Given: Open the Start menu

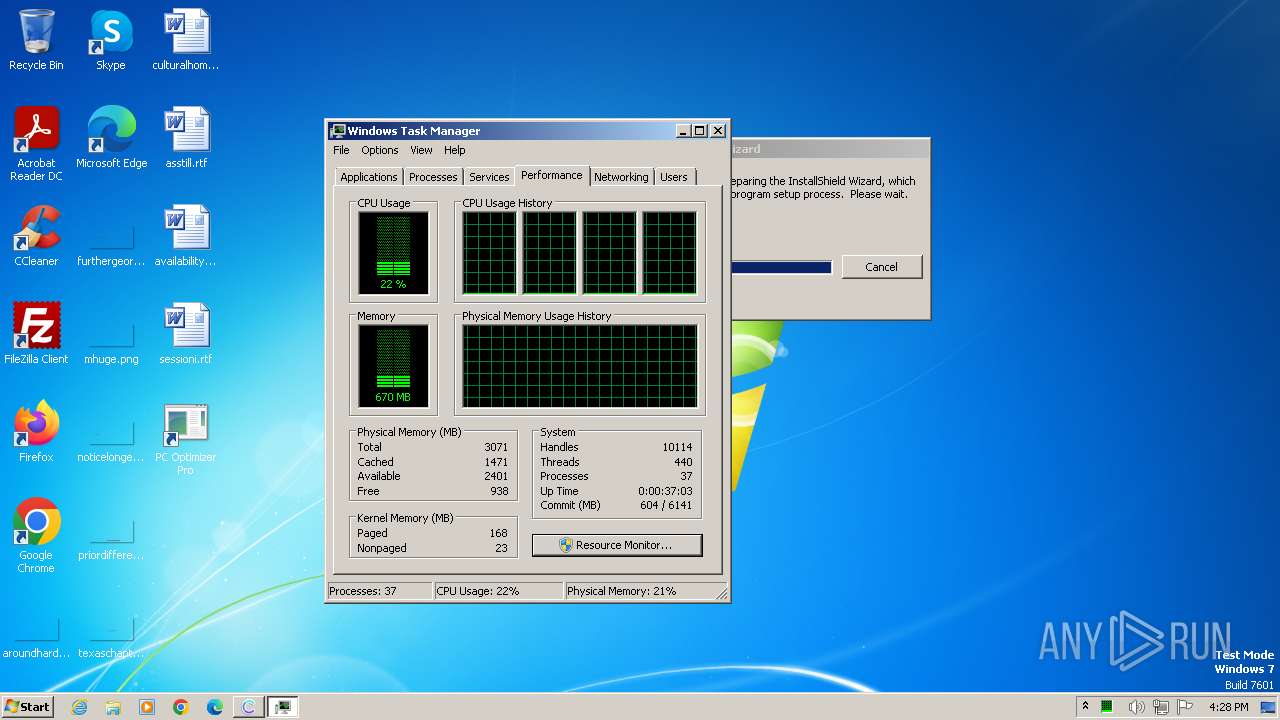Looking at the screenshot, I should click(28, 707).
